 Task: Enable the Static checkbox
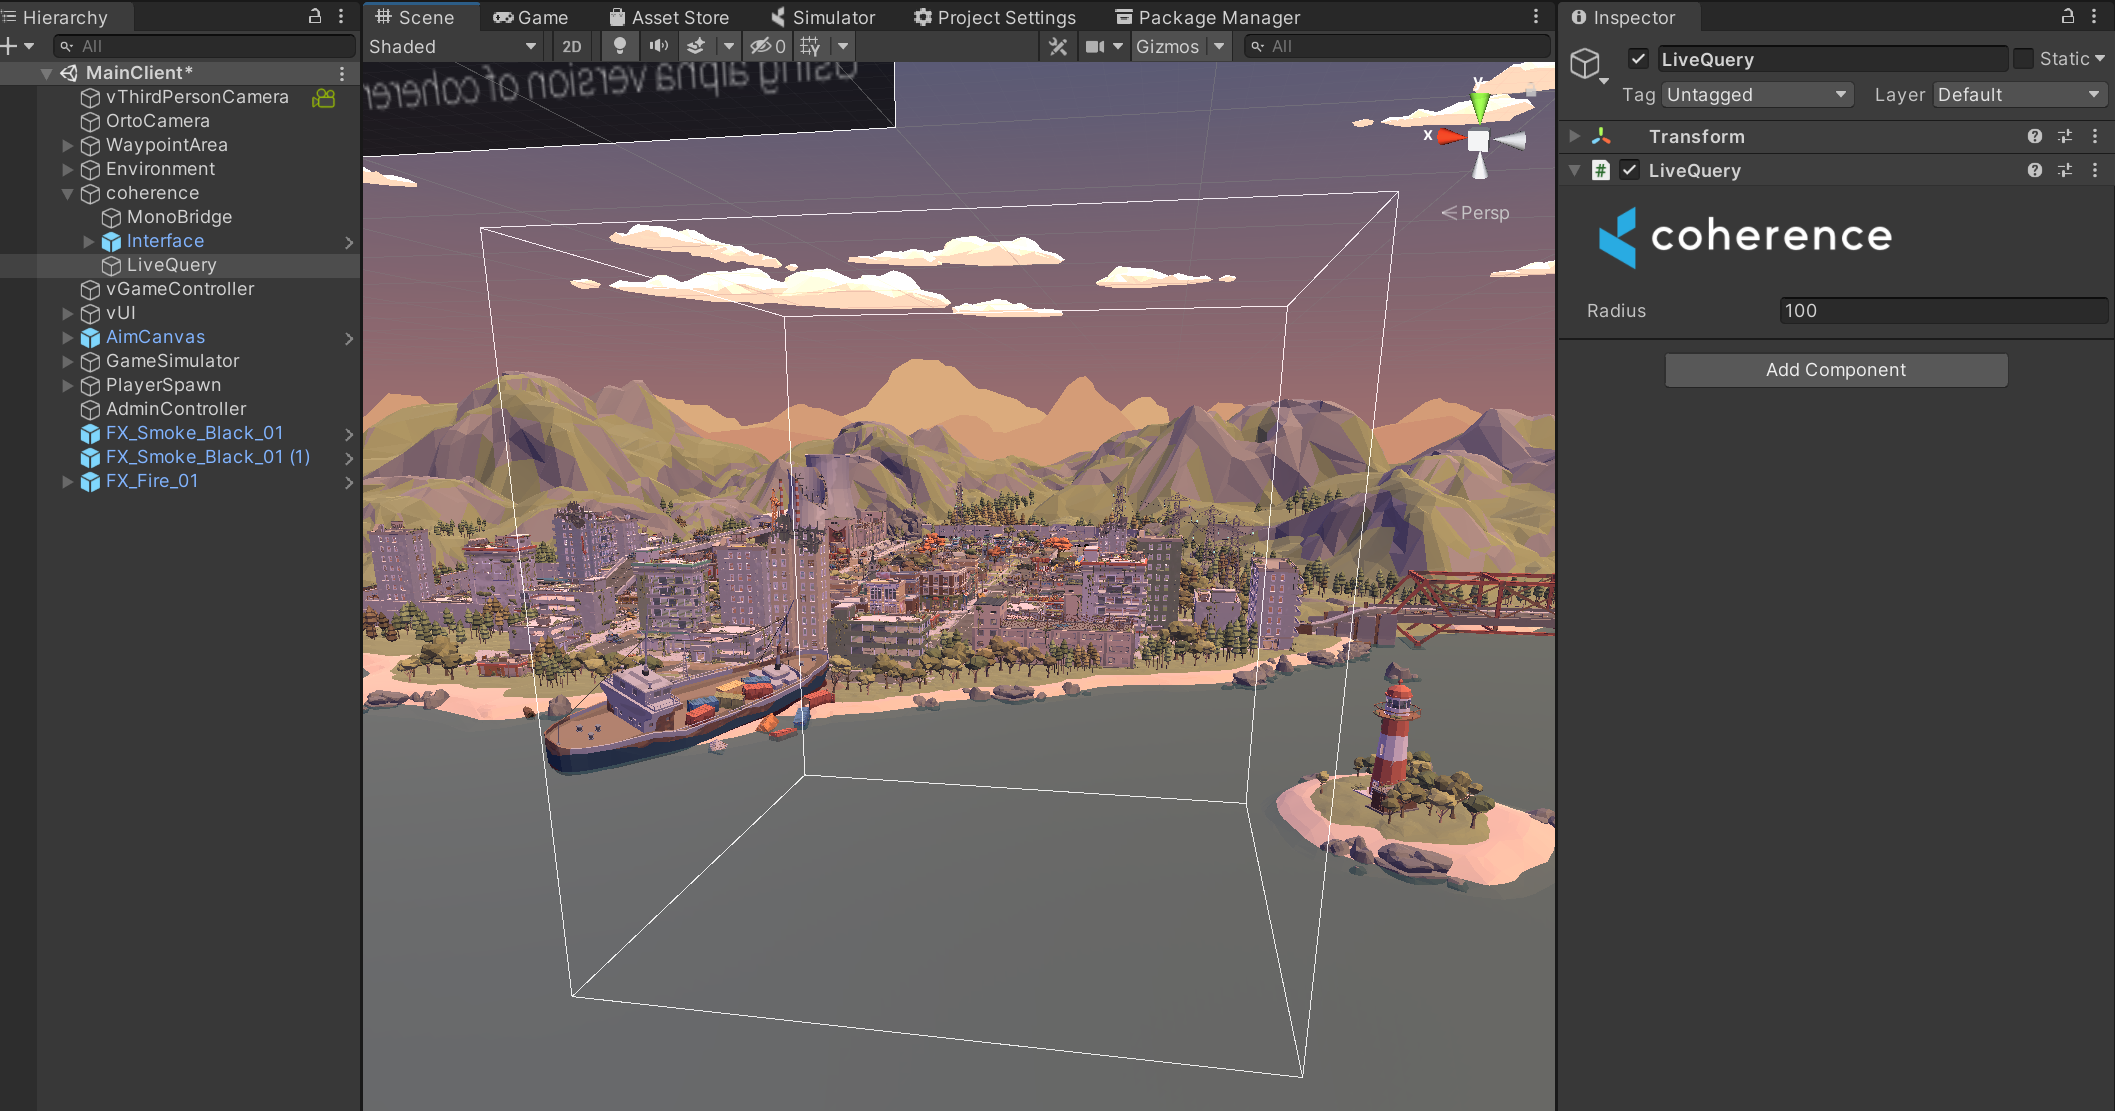tap(2024, 59)
